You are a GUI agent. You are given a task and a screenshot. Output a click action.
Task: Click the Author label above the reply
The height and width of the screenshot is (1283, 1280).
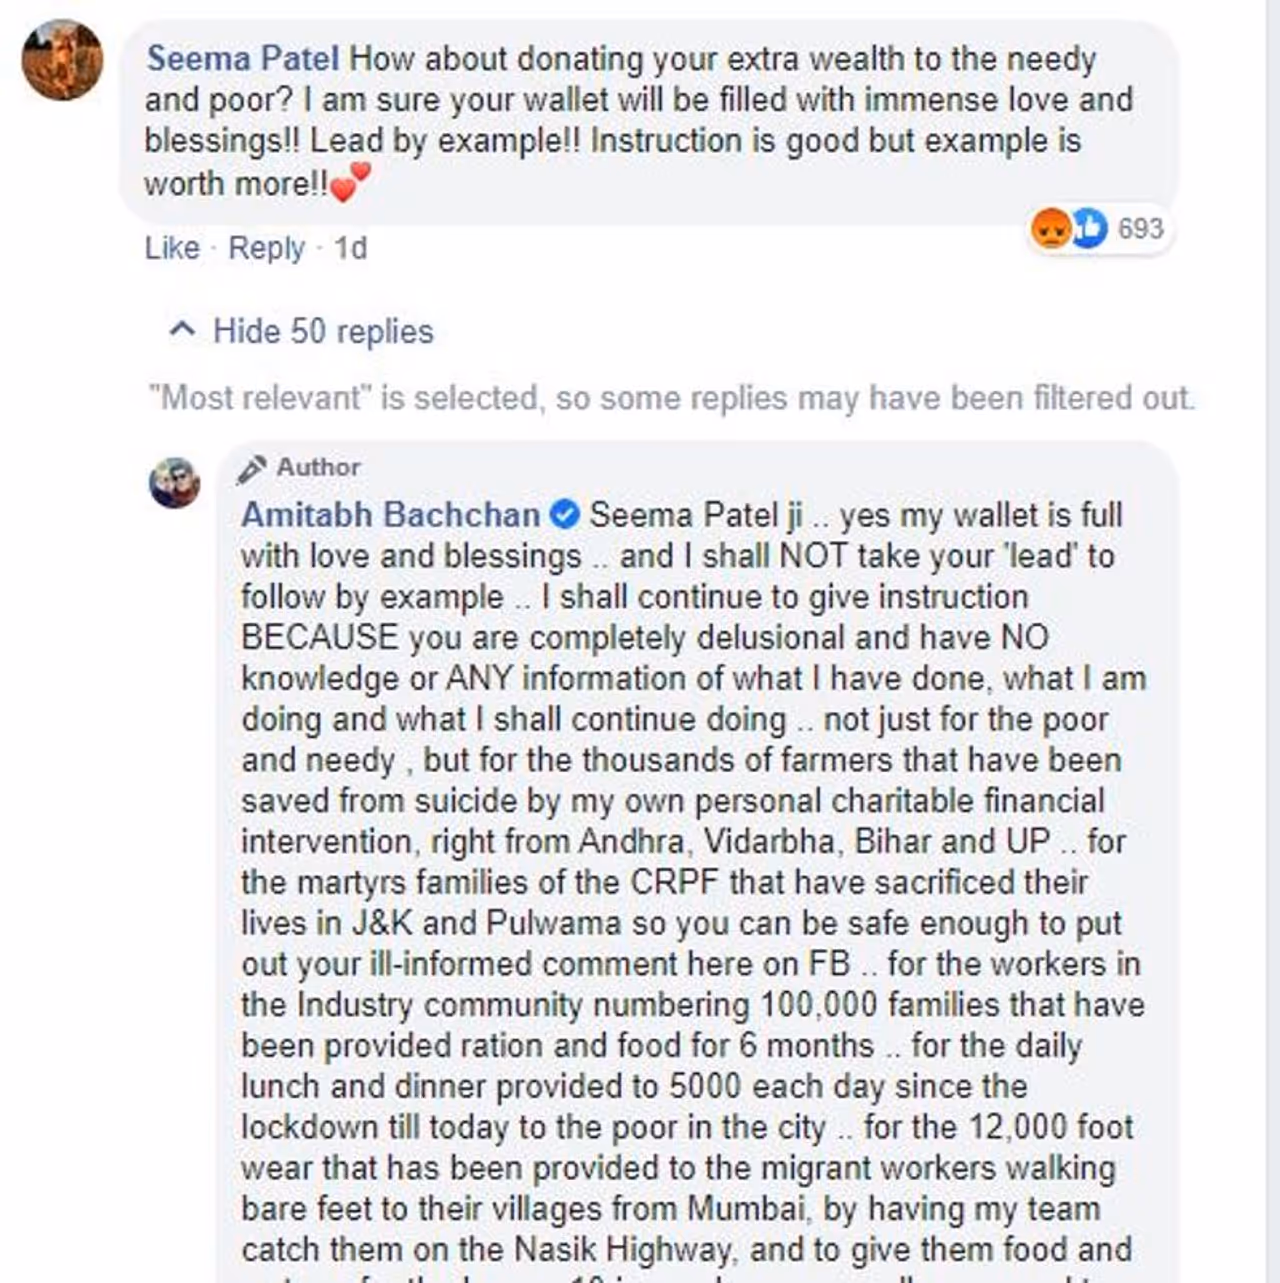318,467
